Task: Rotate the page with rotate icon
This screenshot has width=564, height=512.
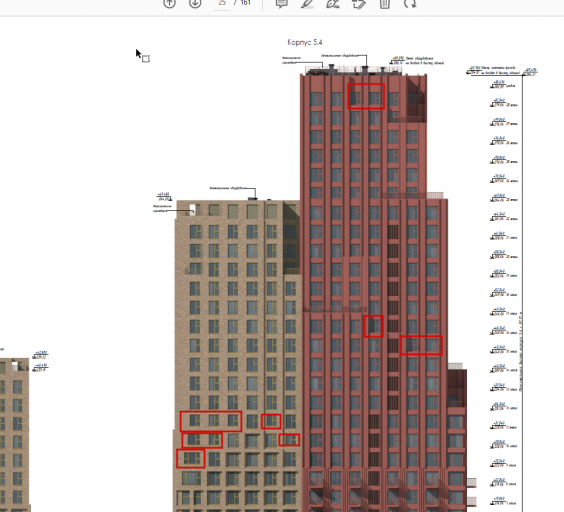Action: click(x=410, y=4)
